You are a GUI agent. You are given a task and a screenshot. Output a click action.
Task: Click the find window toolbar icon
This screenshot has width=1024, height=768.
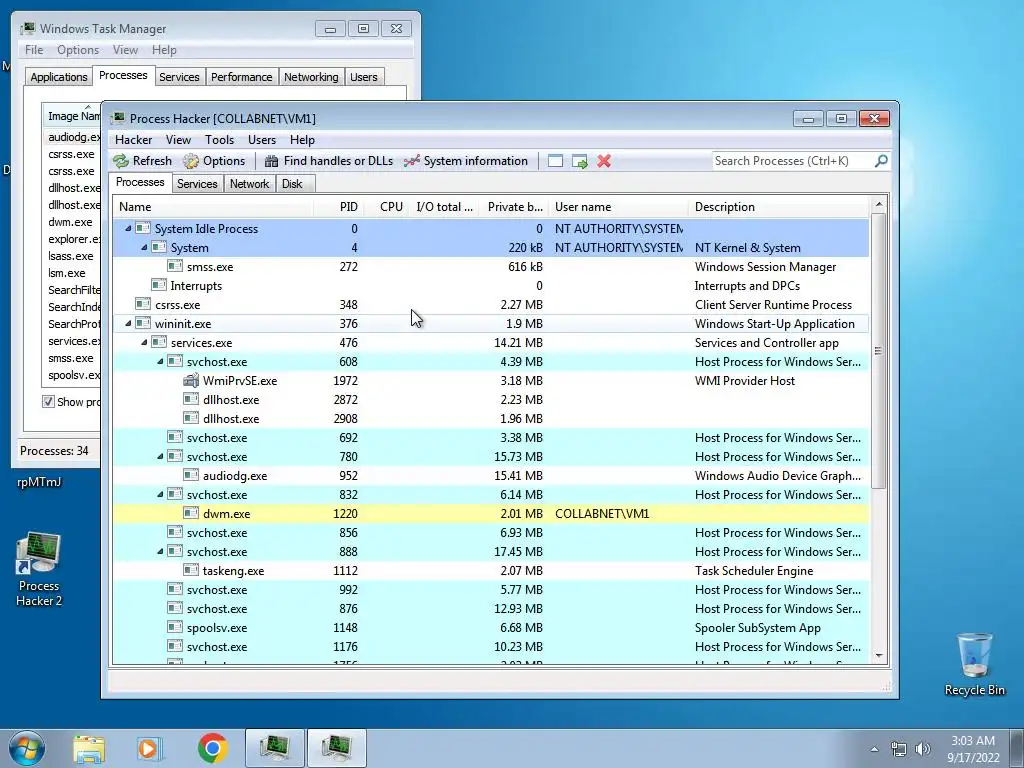pos(555,161)
